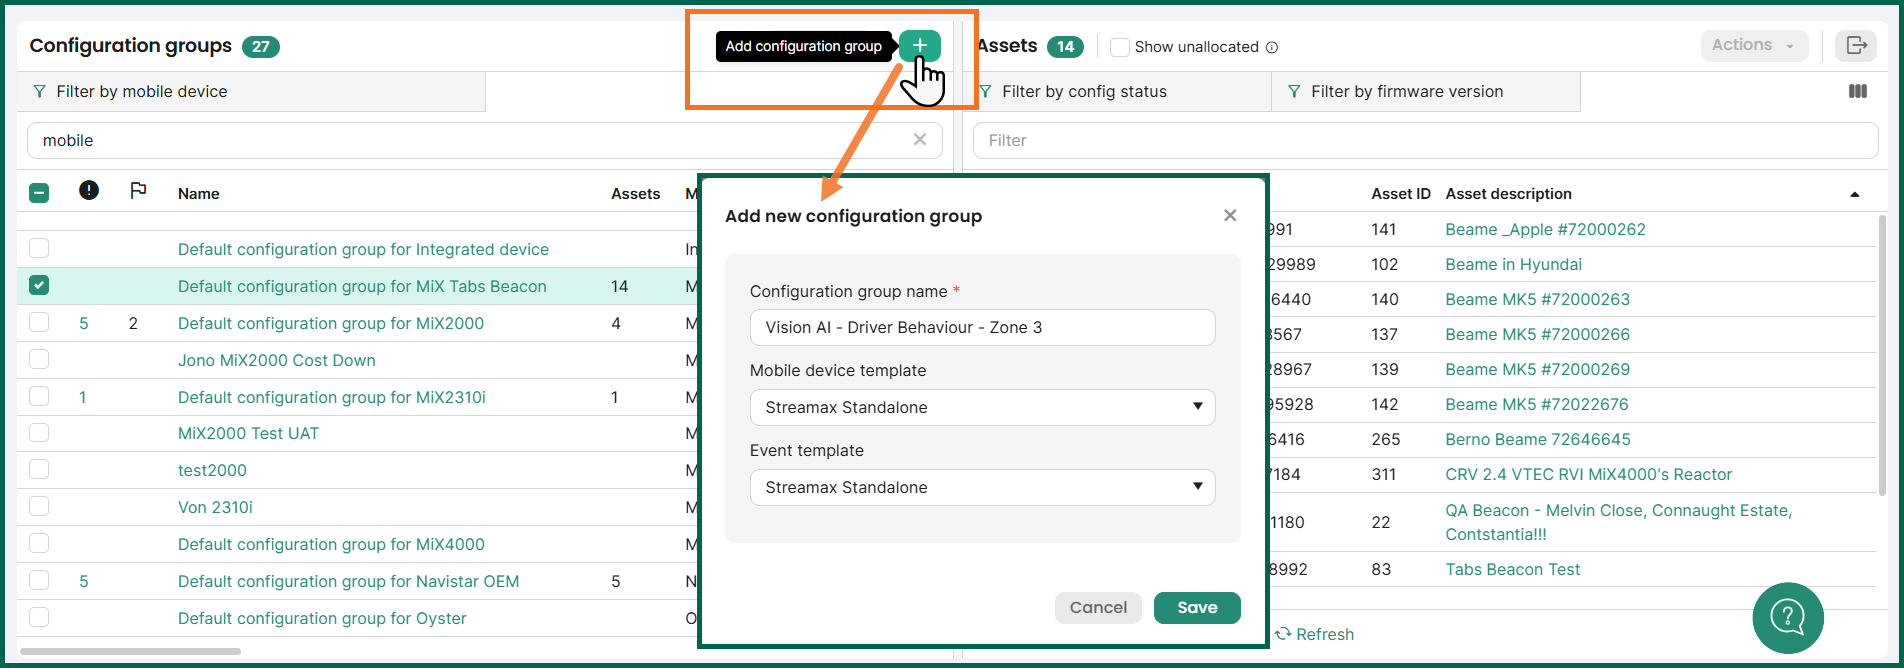
Task: Click the info icon next to Show unallocated
Action: coord(1272,47)
